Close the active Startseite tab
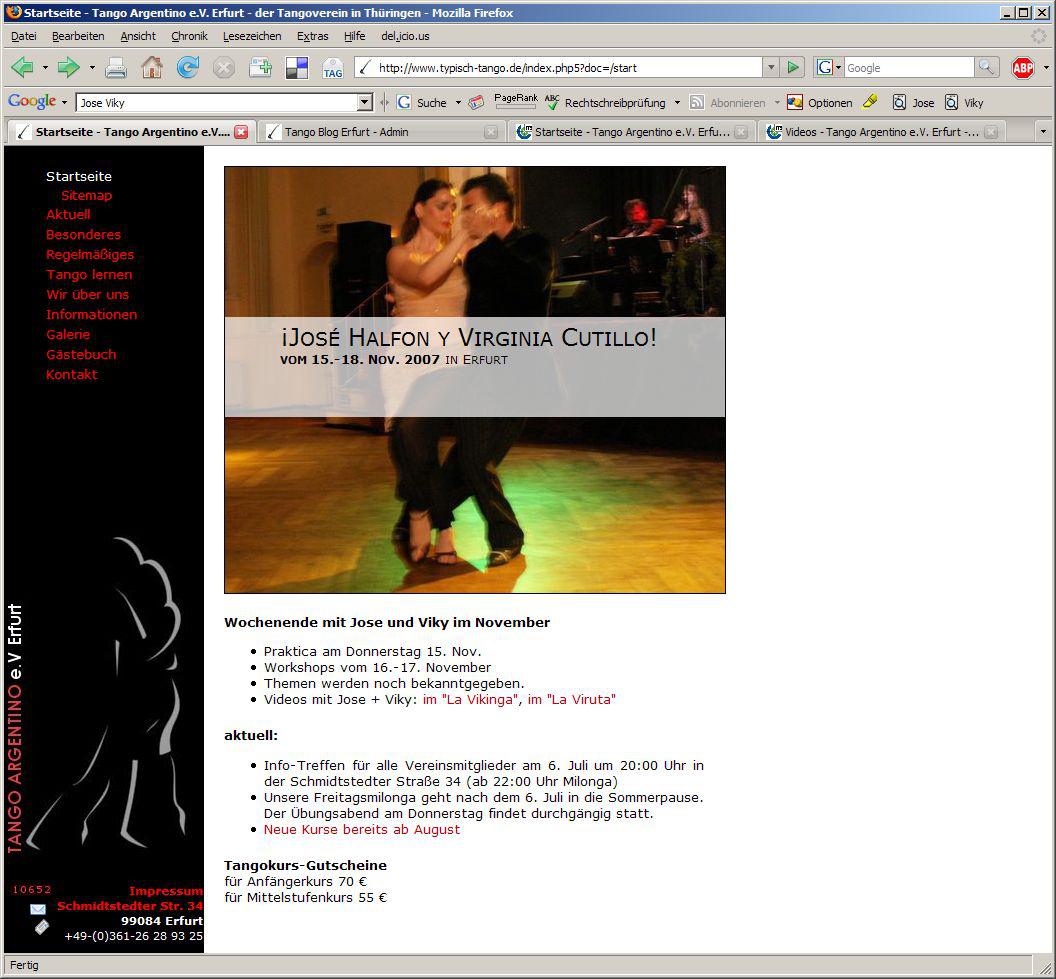Screen dimensions: 1056x979 click(x=241, y=132)
